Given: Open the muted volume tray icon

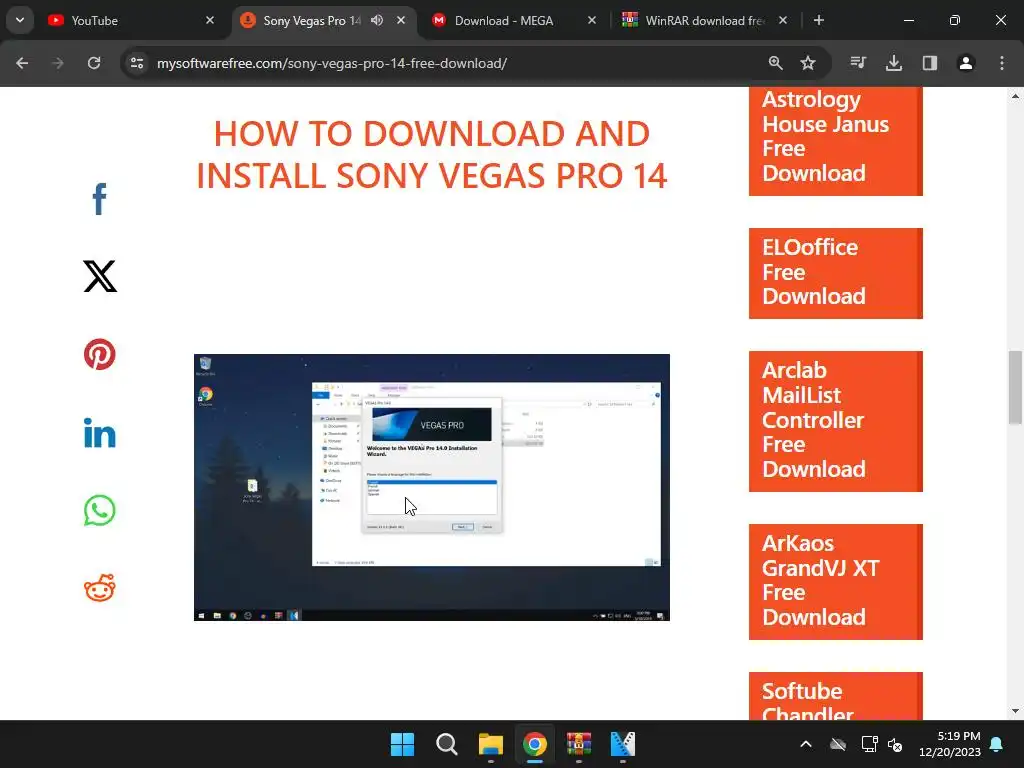Looking at the screenshot, I should 895,744.
